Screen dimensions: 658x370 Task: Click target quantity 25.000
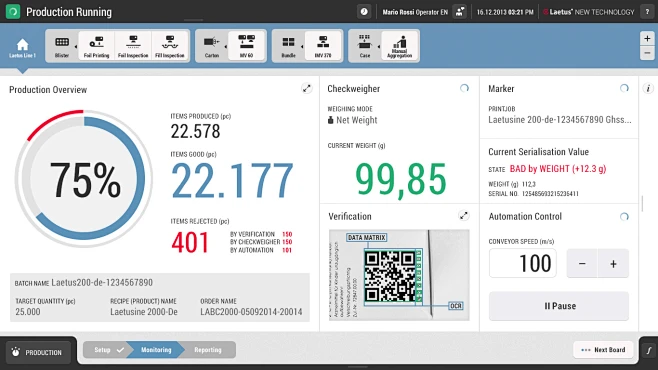tap(28, 312)
